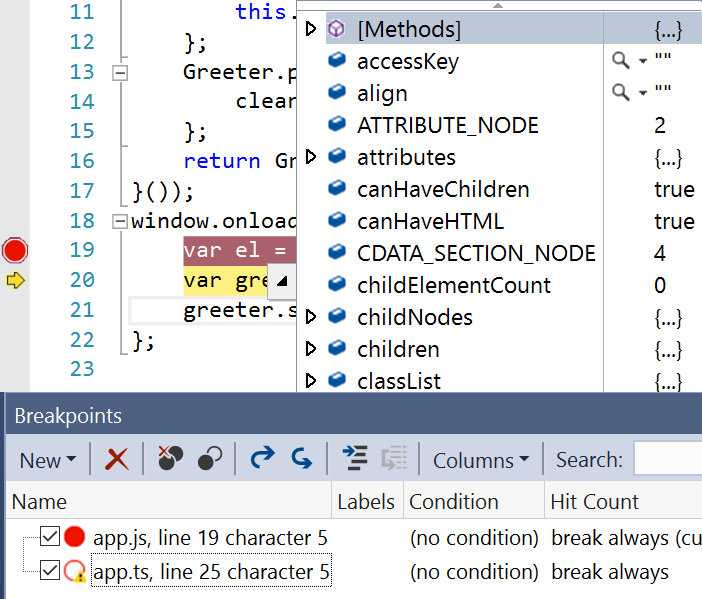The height and width of the screenshot is (599, 702).
Task: Click break always cell for app.ts
Action: [x=610, y=571]
